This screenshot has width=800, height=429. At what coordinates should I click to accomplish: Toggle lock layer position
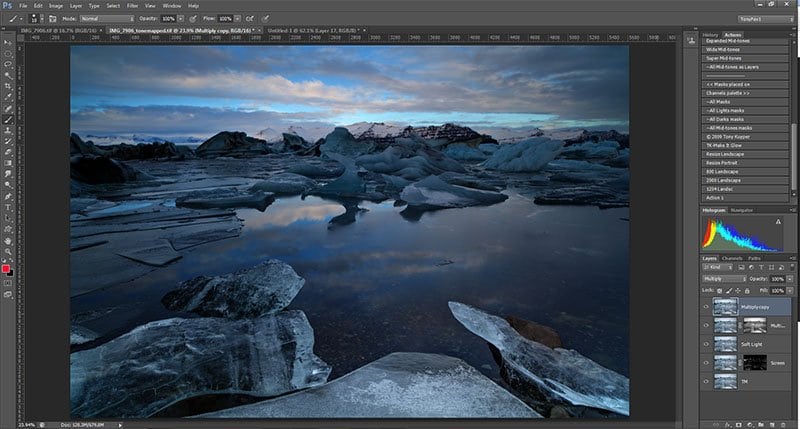(x=738, y=291)
